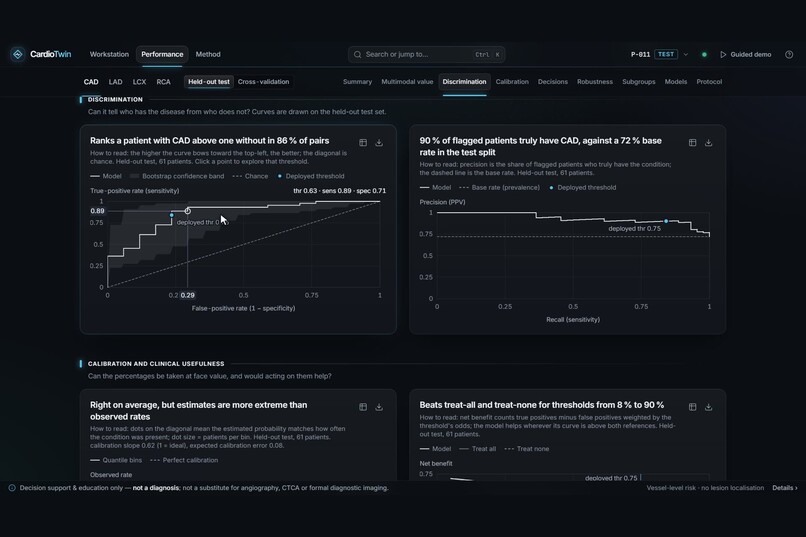Select the LCX vessel
806x537 pixels.
pos(139,82)
